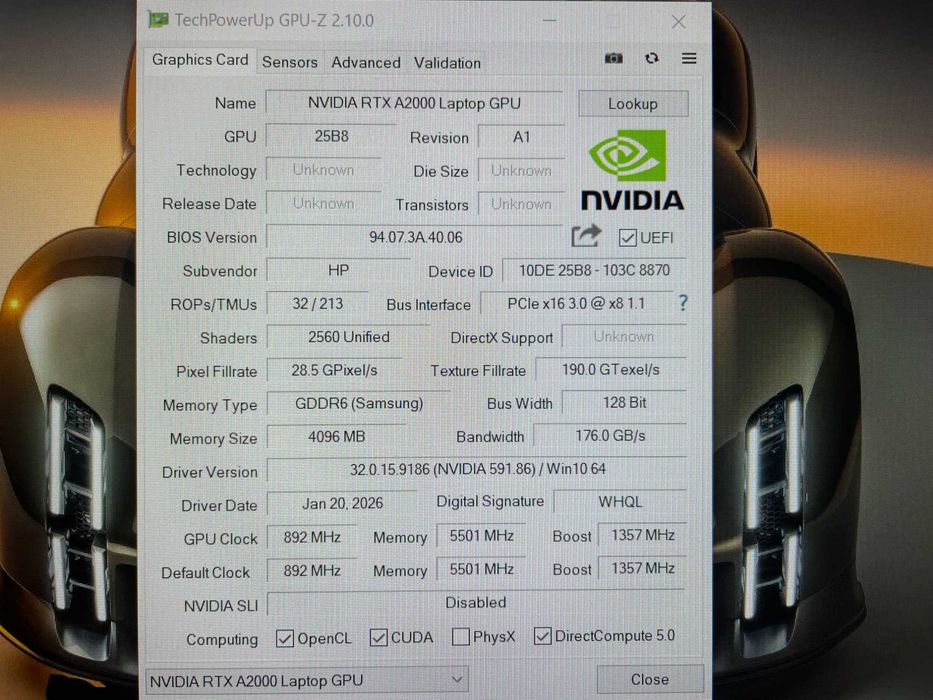Click the Driver Version 32.0.15.9186 field
This screenshot has height=700, width=933.
click(x=477, y=469)
